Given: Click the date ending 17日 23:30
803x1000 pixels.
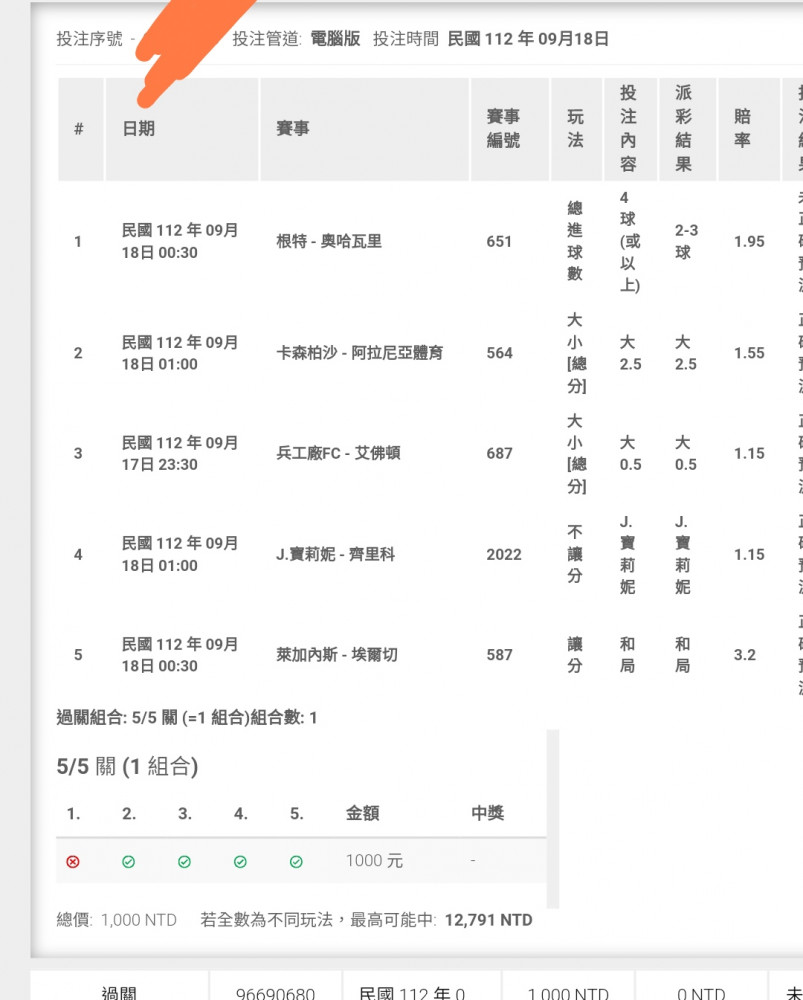Looking at the screenshot, I should [180, 453].
